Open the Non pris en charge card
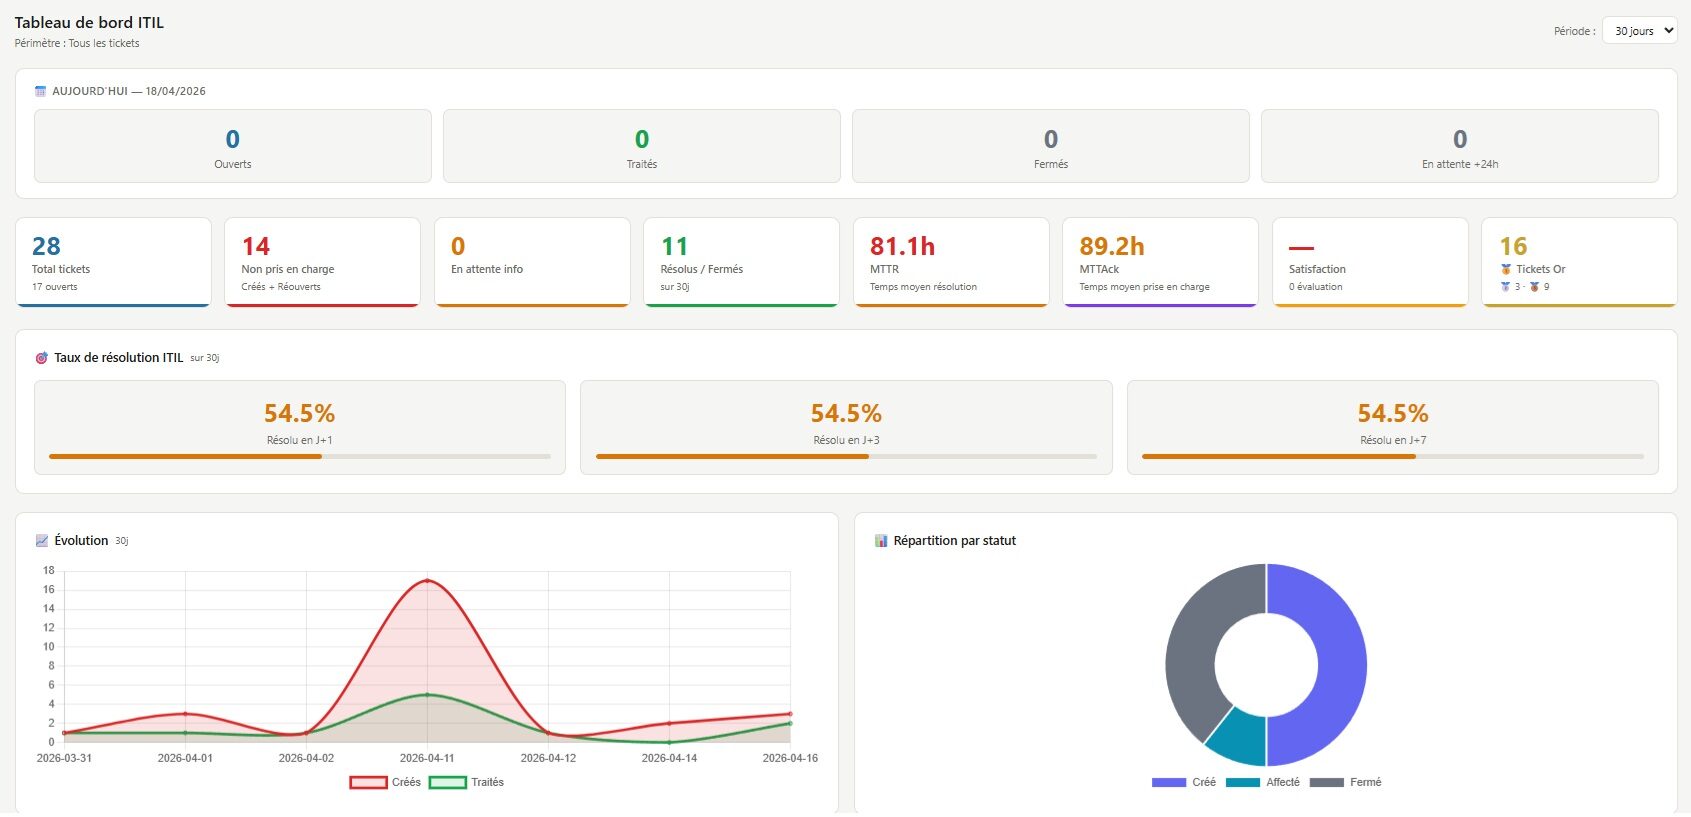 point(323,262)
